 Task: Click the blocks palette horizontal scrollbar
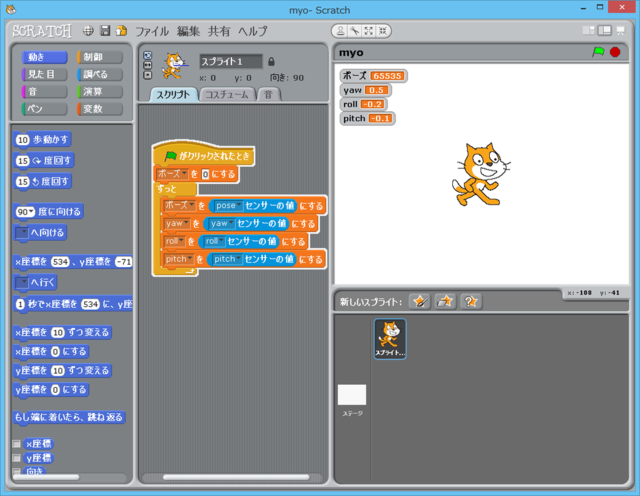[x=46, y=477]
